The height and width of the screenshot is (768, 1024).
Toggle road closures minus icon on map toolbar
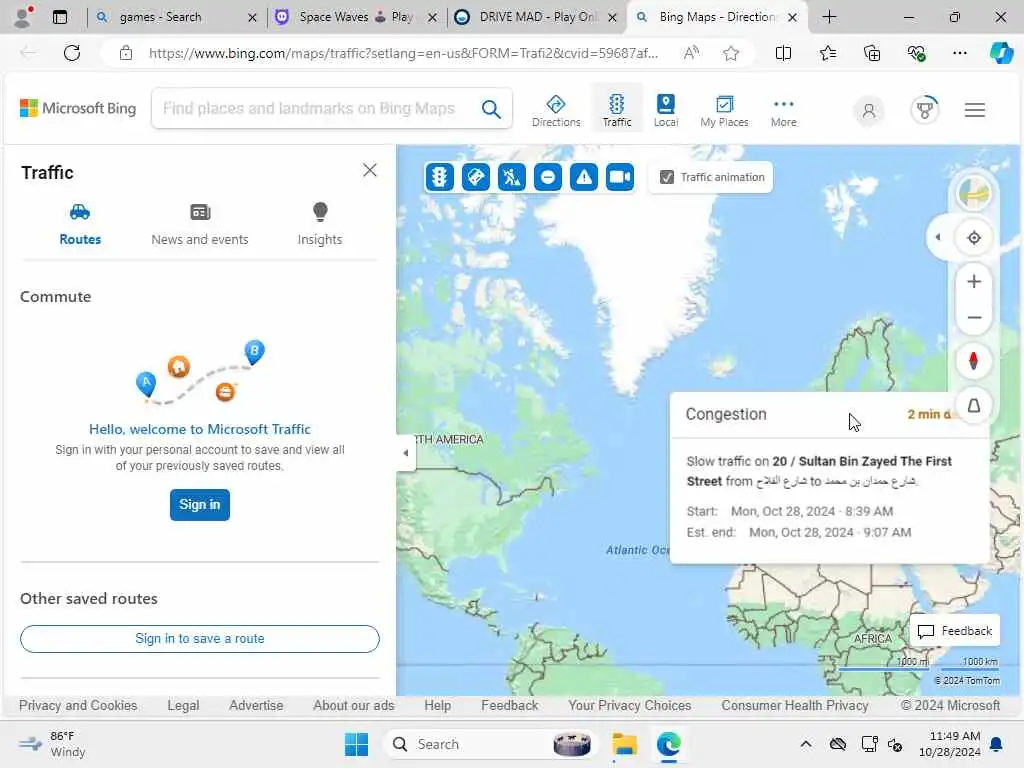click(x=547, y=177)
